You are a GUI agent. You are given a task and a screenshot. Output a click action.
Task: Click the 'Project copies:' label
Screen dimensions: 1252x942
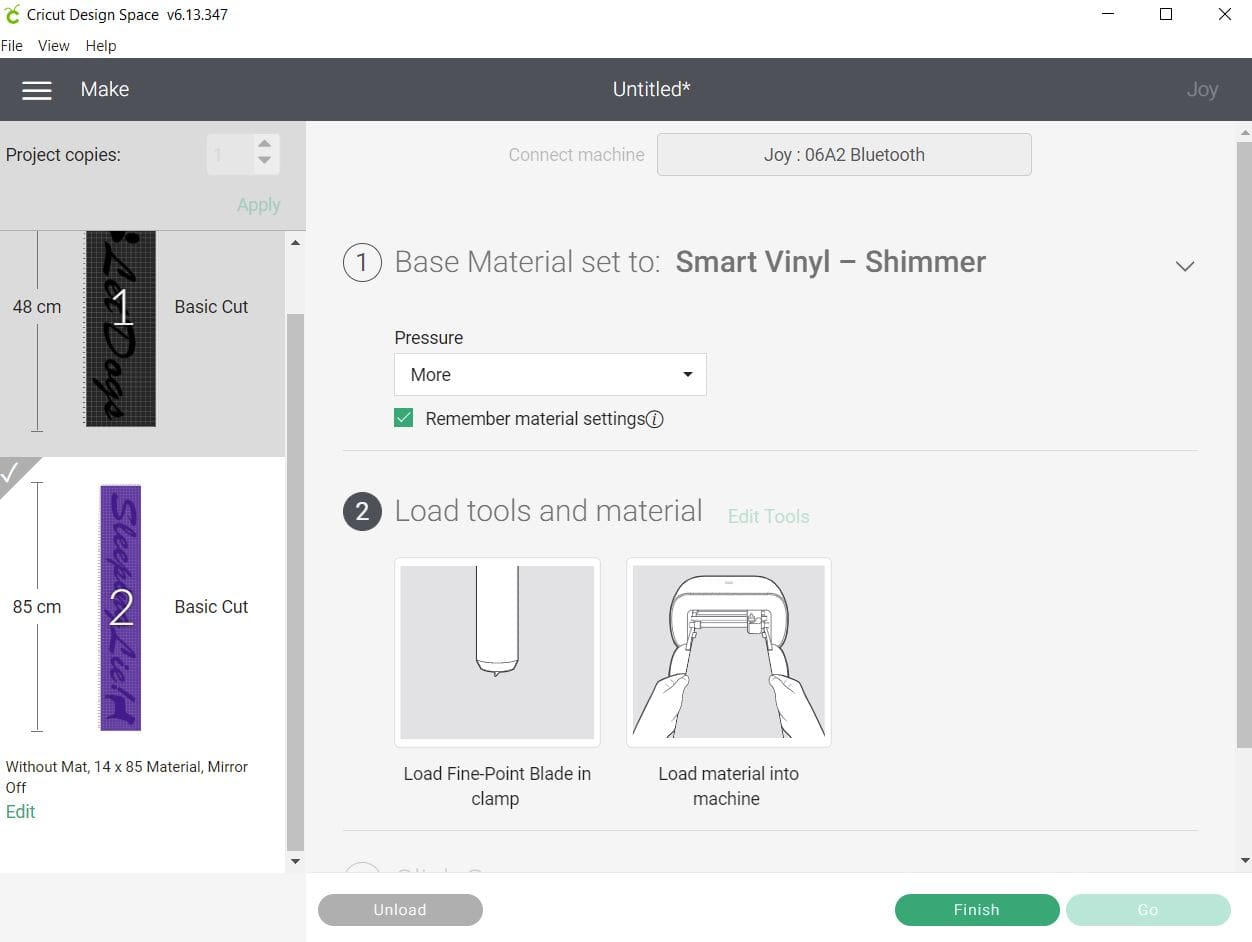point(63,155)
